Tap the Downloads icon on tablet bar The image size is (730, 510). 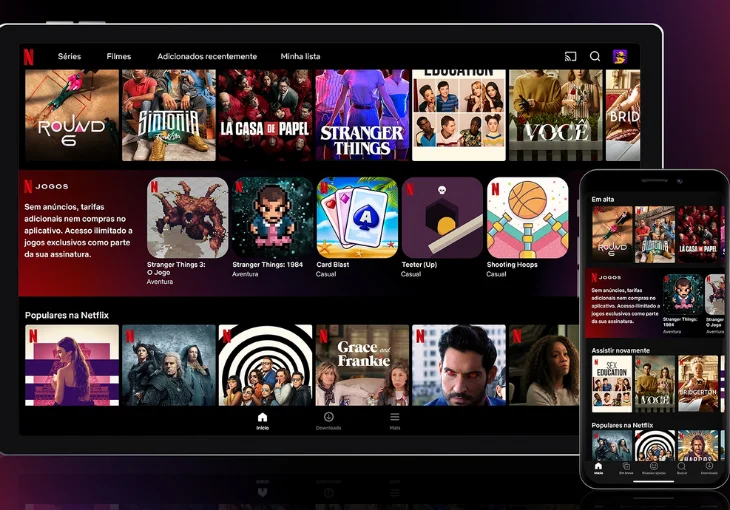[x=328, y=417]
